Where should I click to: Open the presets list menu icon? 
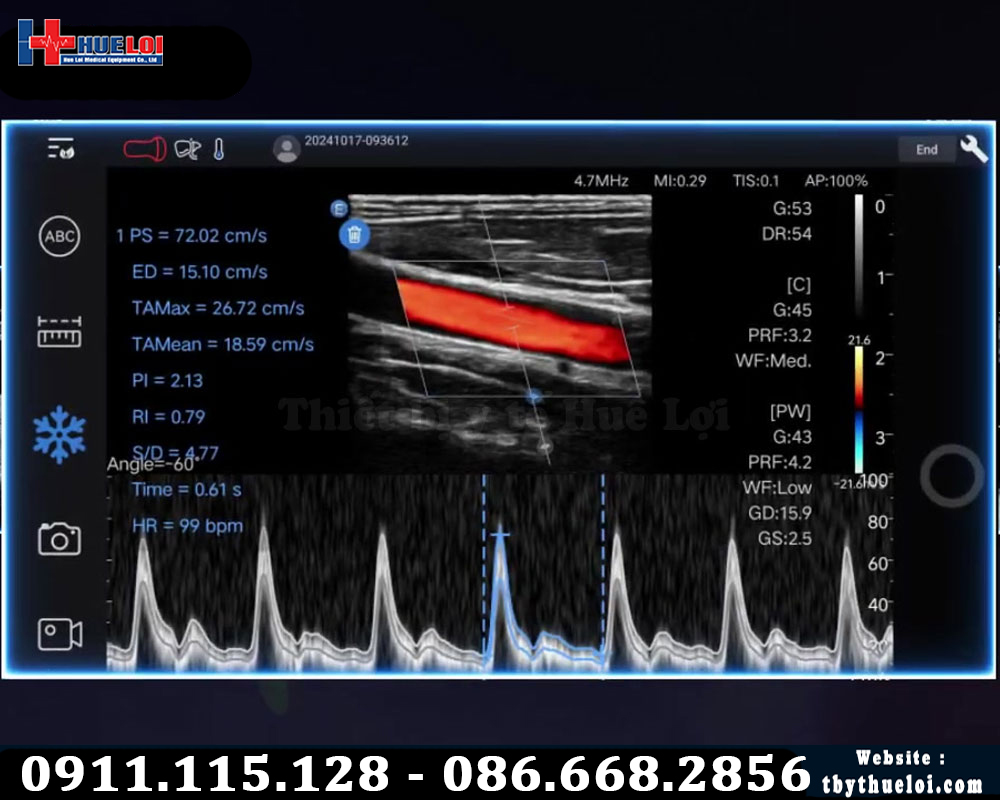(60, 149)
